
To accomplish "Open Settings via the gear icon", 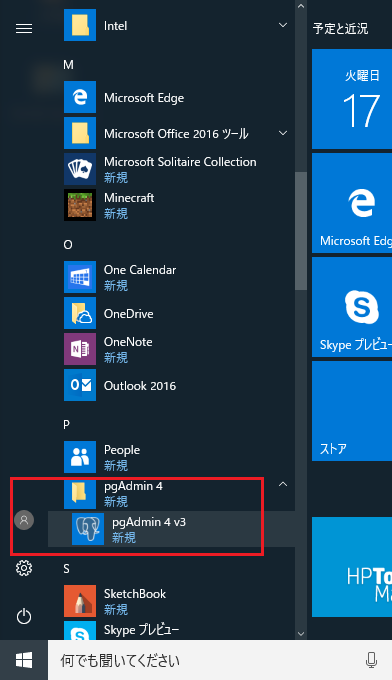I will pos(24,568).
